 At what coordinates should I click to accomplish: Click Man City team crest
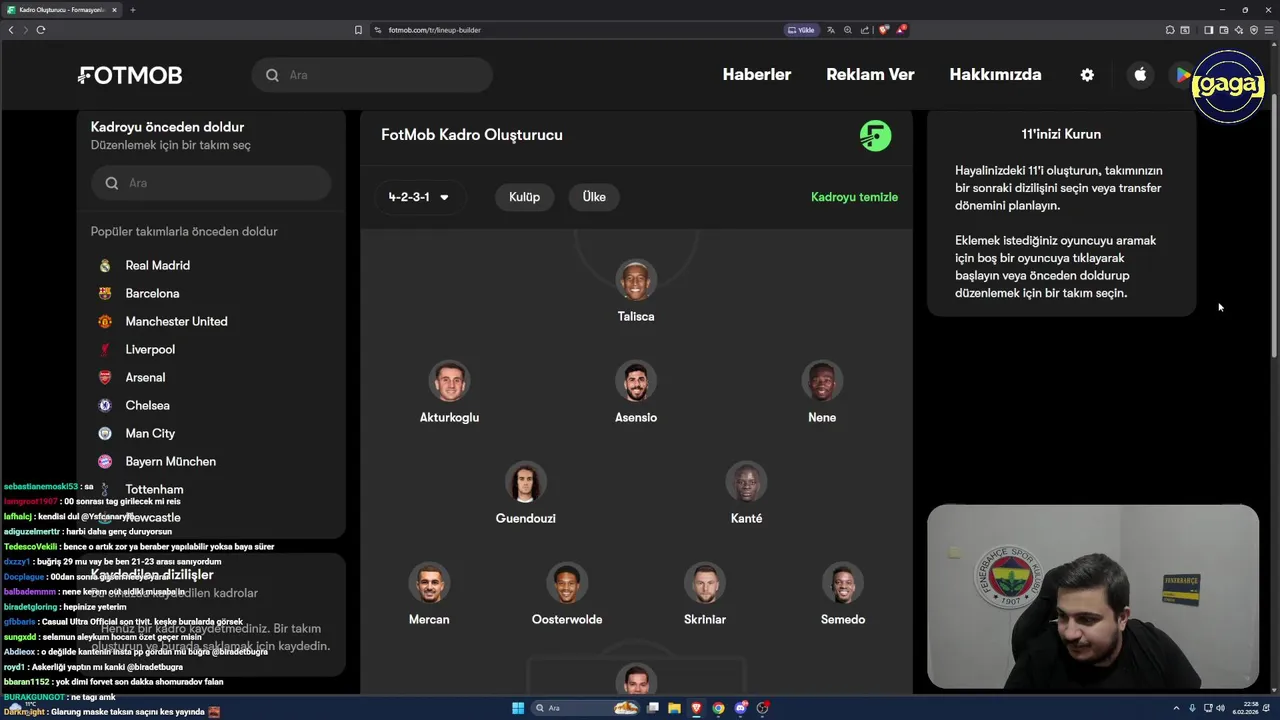(x=105, y=433)
